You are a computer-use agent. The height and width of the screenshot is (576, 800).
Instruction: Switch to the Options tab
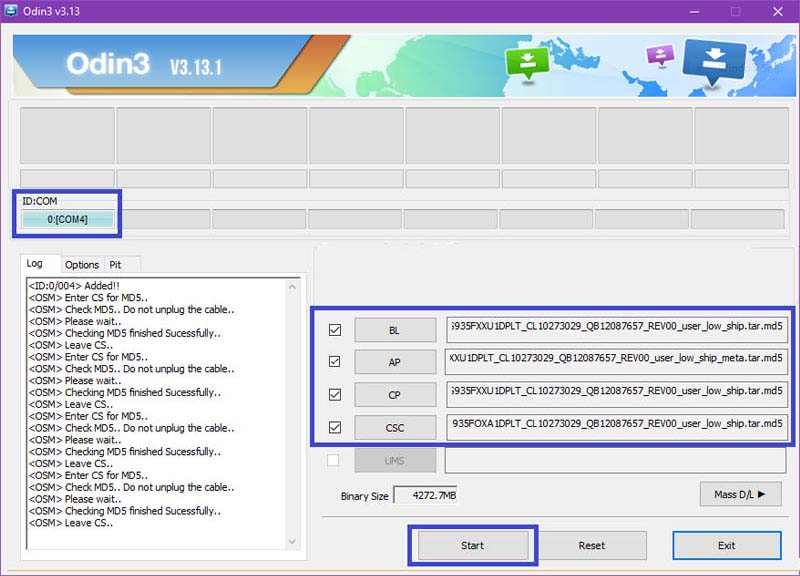click(82, 265)
